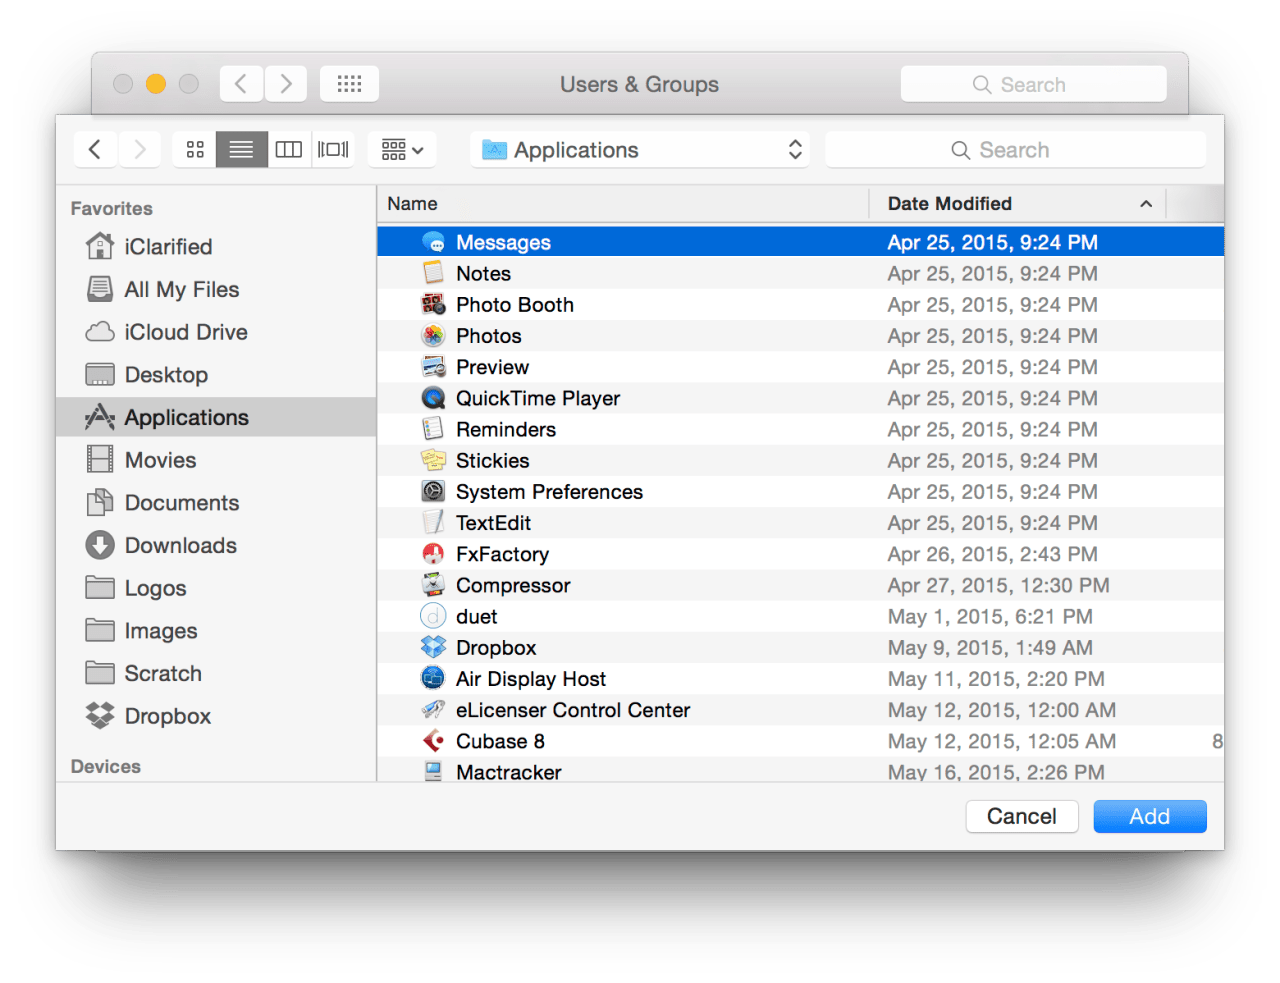Switch to column view mode
This screenshot has height=983, width=1280.
coord(288,149)
